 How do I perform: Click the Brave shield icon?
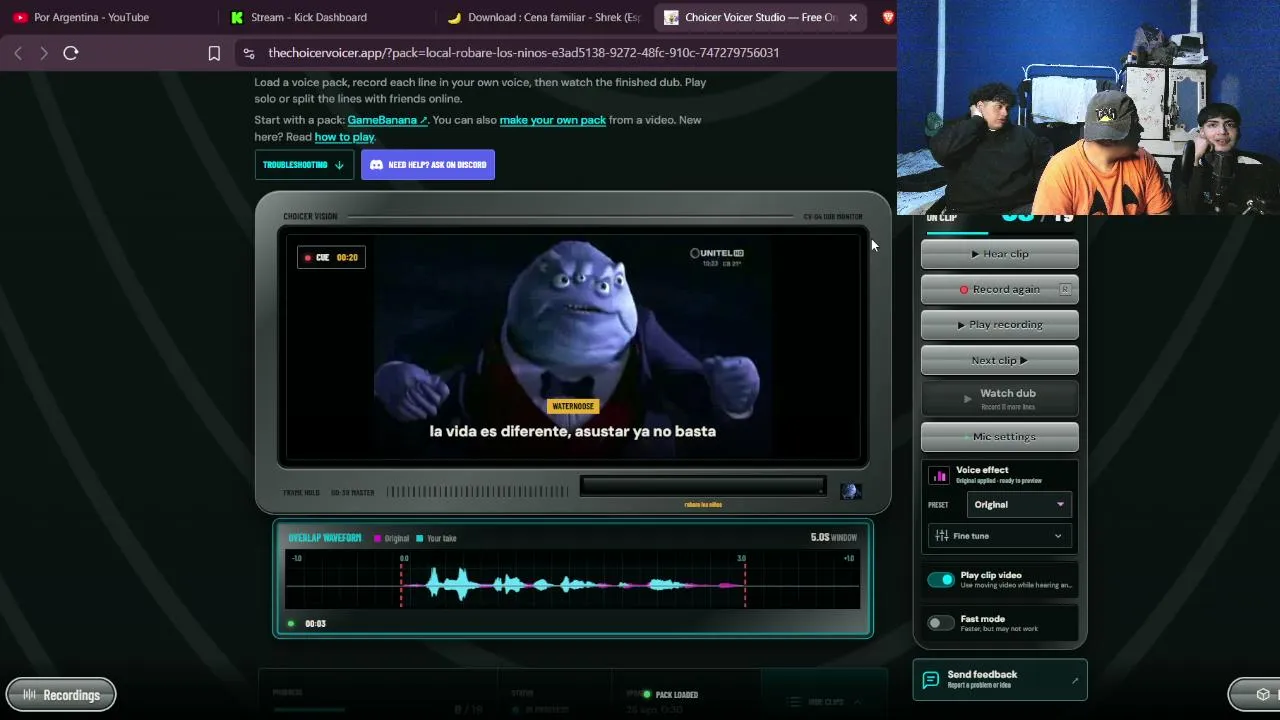tap(888, 17)
